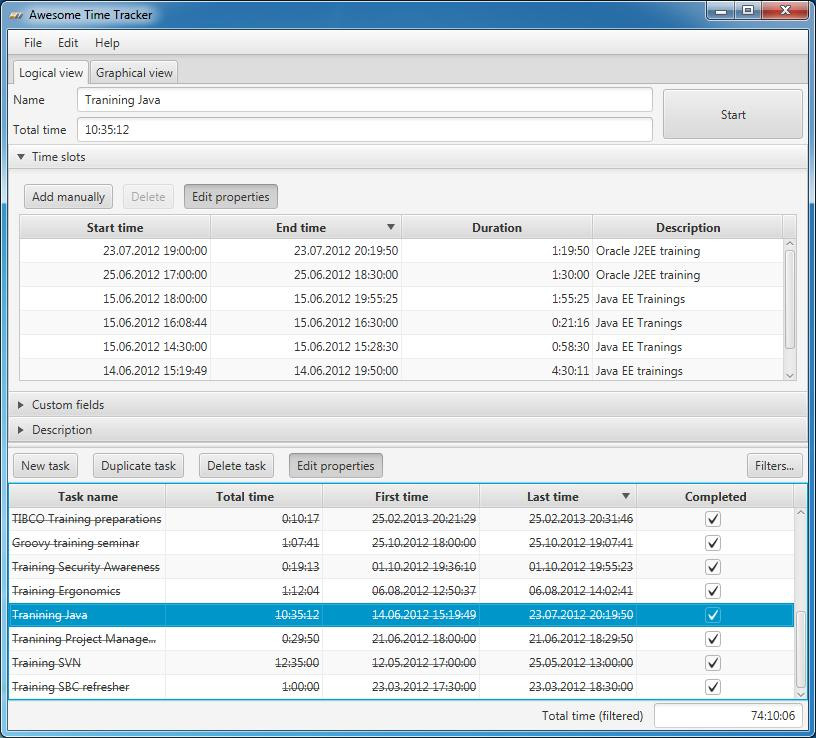Click the Duplicate task button

click(x=138, y=466)
